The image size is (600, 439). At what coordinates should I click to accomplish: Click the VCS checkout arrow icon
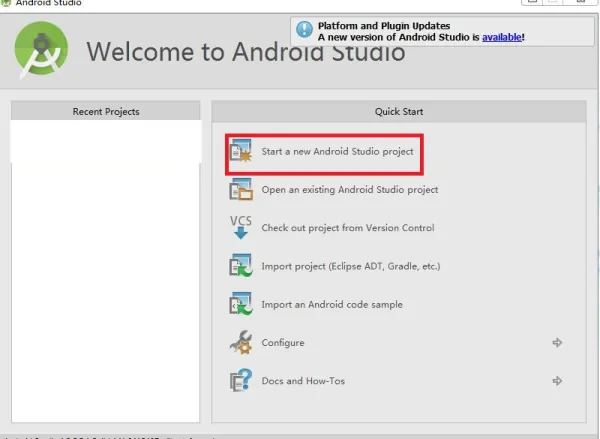click(x=241, y=227)
